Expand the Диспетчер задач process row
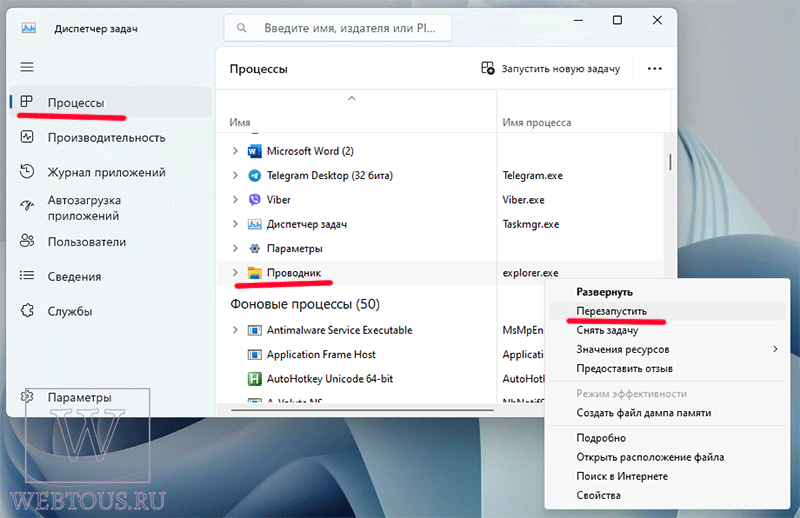800x518 pixels. (235, 224)
